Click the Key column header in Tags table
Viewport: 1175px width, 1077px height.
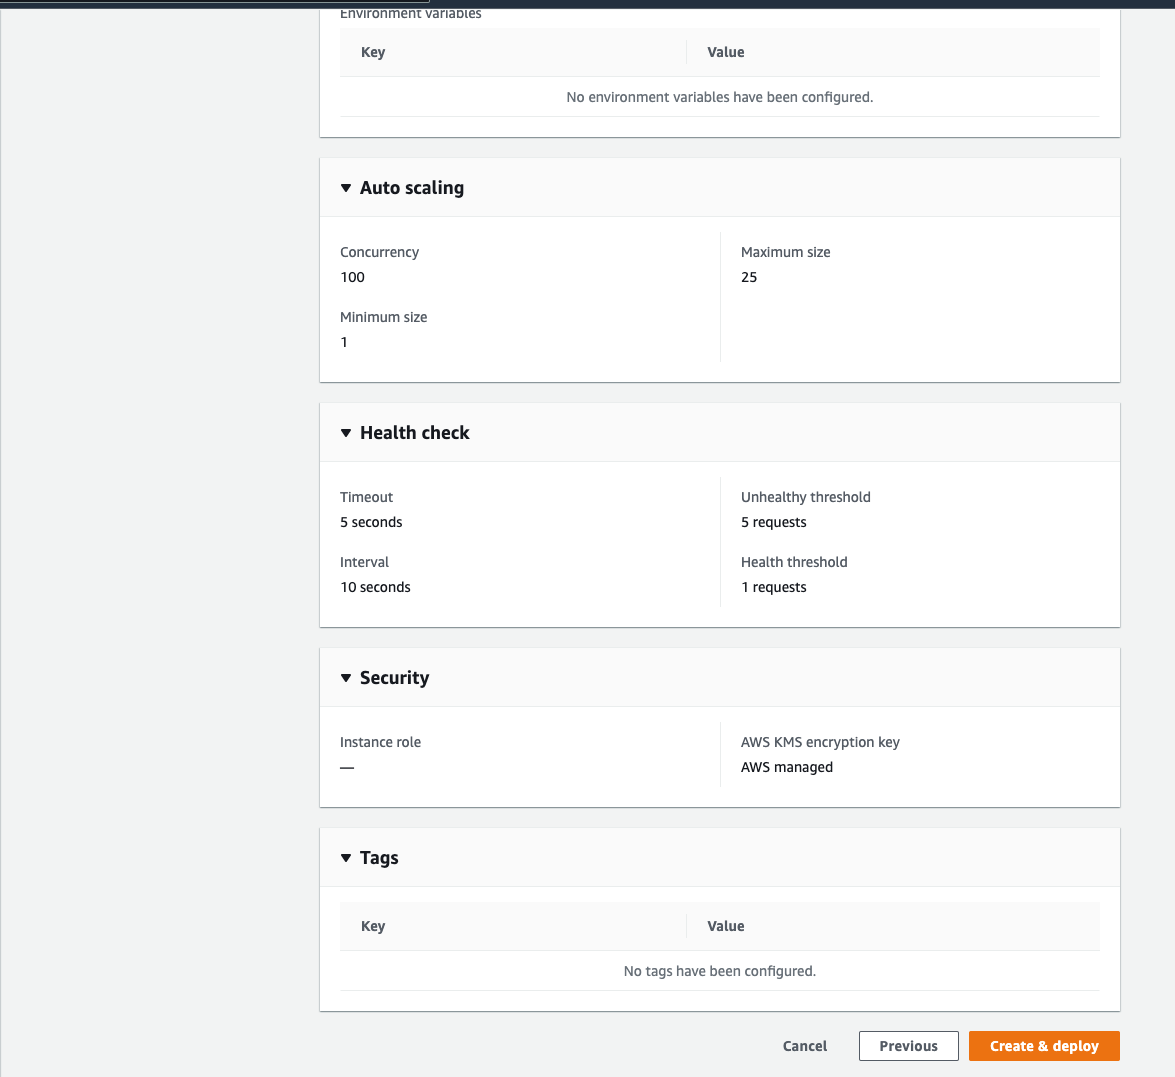point(372,926)
